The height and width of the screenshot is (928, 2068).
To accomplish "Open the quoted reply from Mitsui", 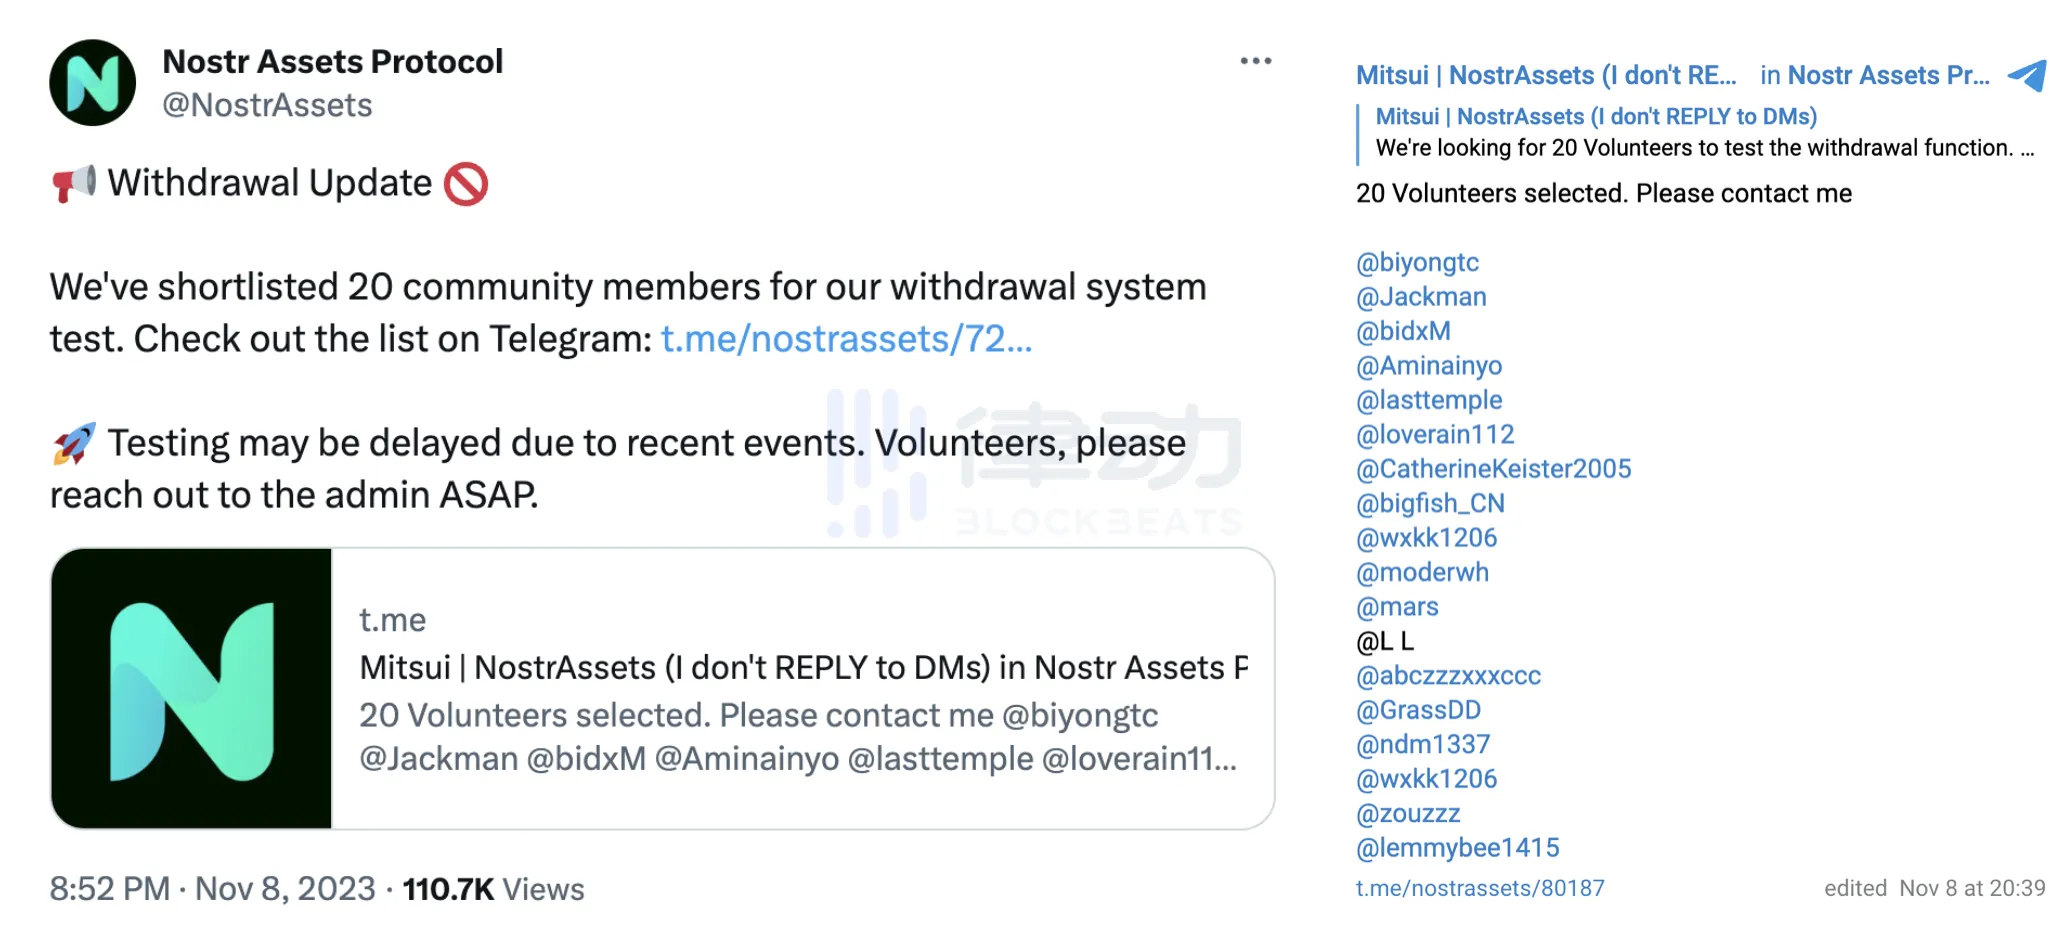I will click(x=1700, y=133).
